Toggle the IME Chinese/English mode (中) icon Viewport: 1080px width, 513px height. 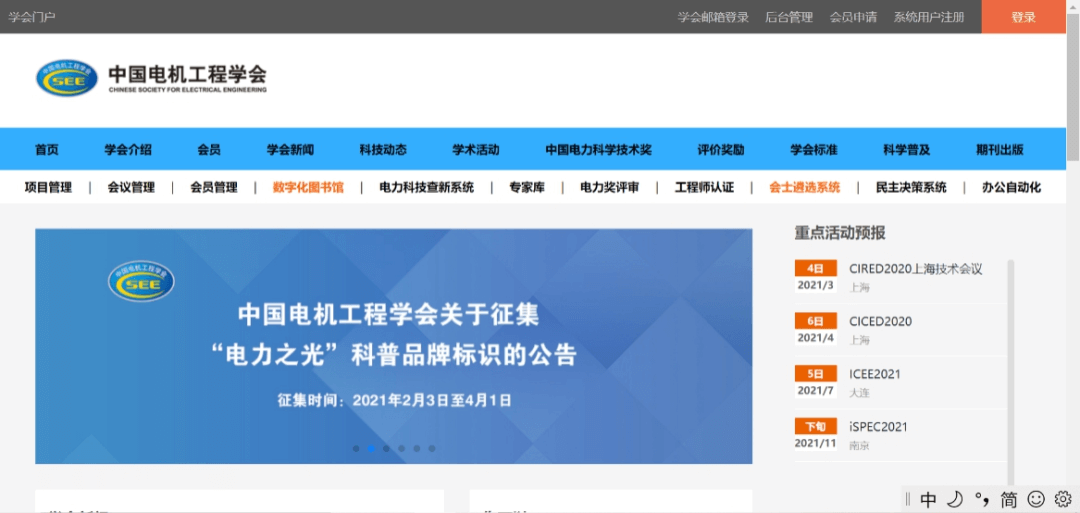[x=928, y=499]
